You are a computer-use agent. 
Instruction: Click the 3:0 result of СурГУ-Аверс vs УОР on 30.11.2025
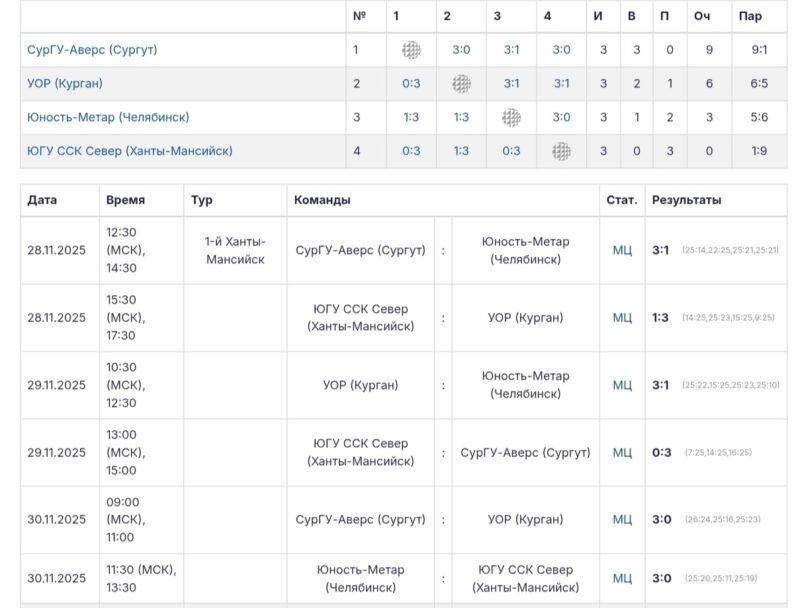pyautogui.click(x=661, y=519)
